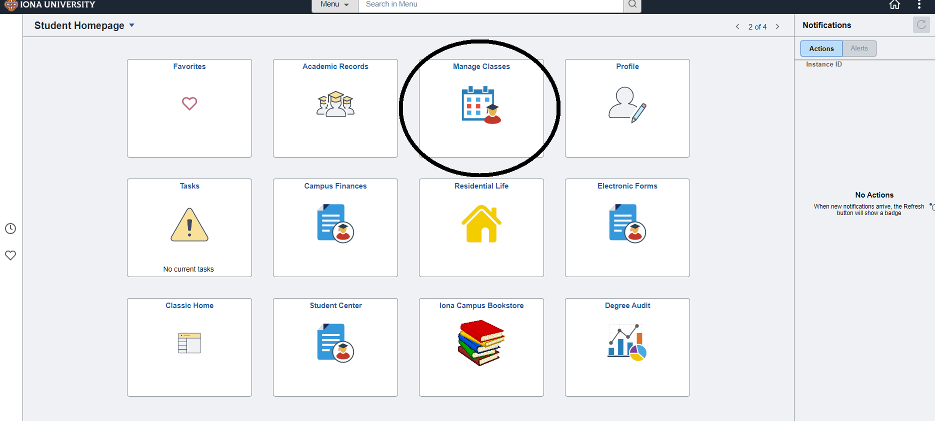Image resolution: width=936 pixels, height=422 pixels.
Task: Open the Student Center tile
Action: tap(335, 345)
